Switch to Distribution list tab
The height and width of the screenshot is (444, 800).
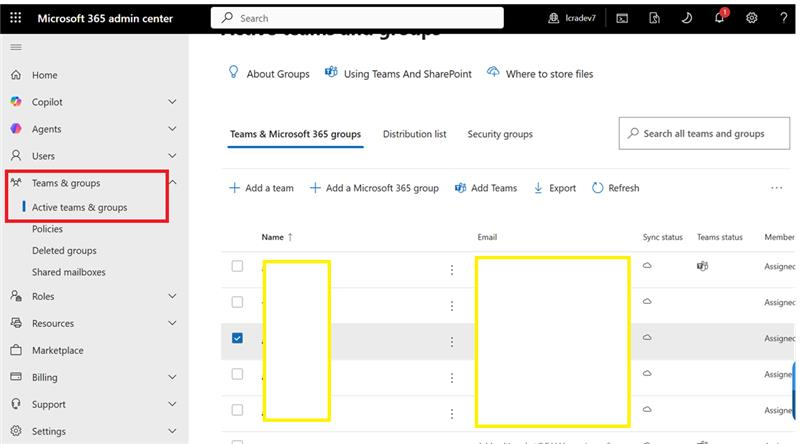(x=414, y=134)
